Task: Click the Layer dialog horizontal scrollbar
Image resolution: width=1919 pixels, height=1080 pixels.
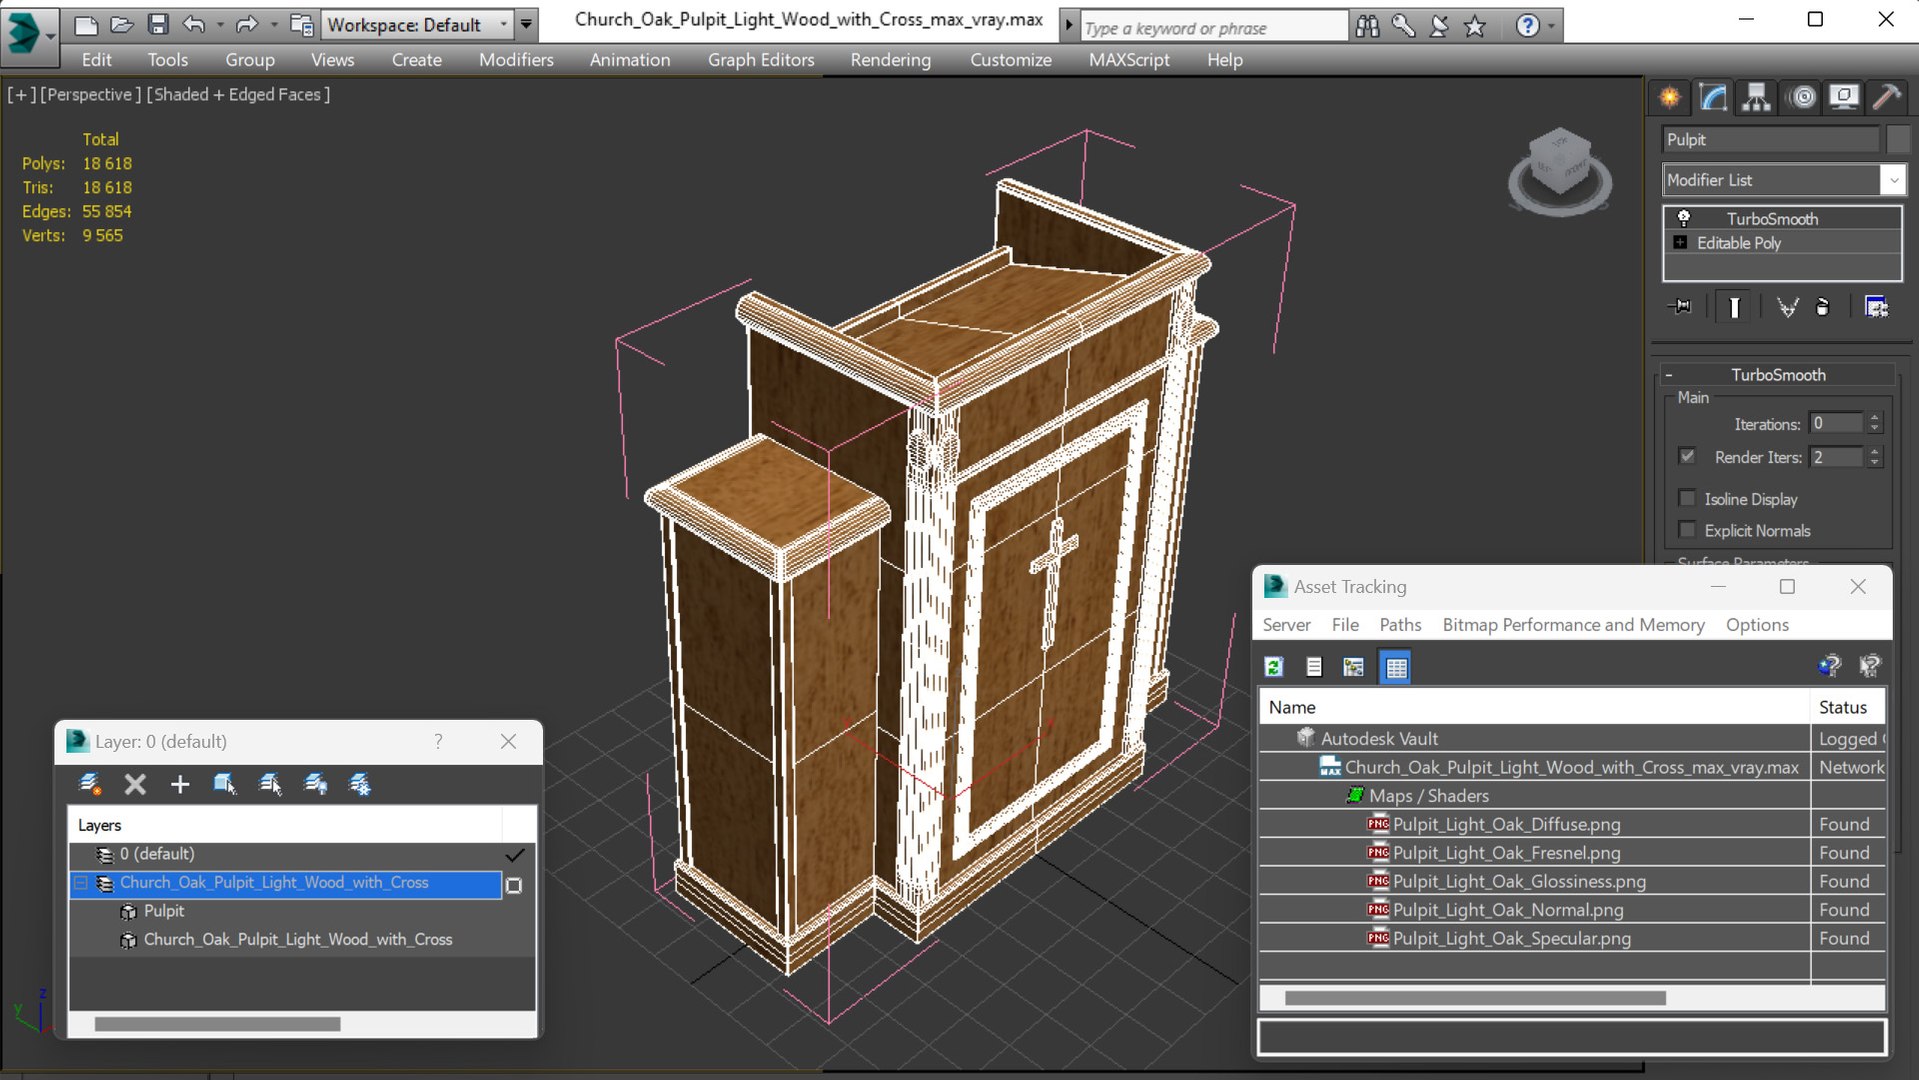Action: click(x=218, y=1024)
